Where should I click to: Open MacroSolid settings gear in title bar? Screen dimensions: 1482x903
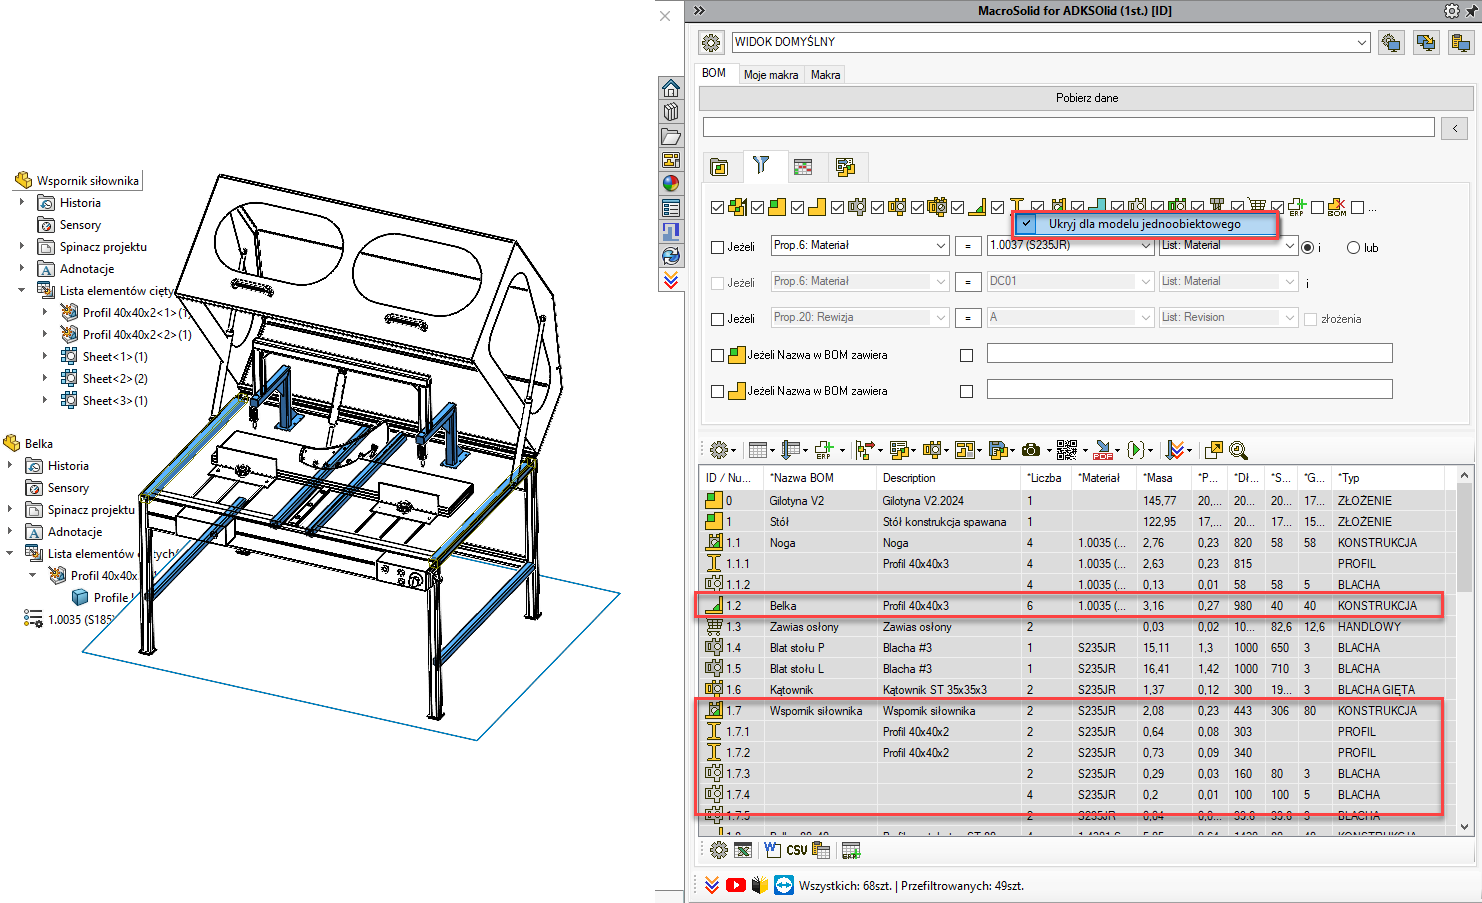coord(1452,11)
